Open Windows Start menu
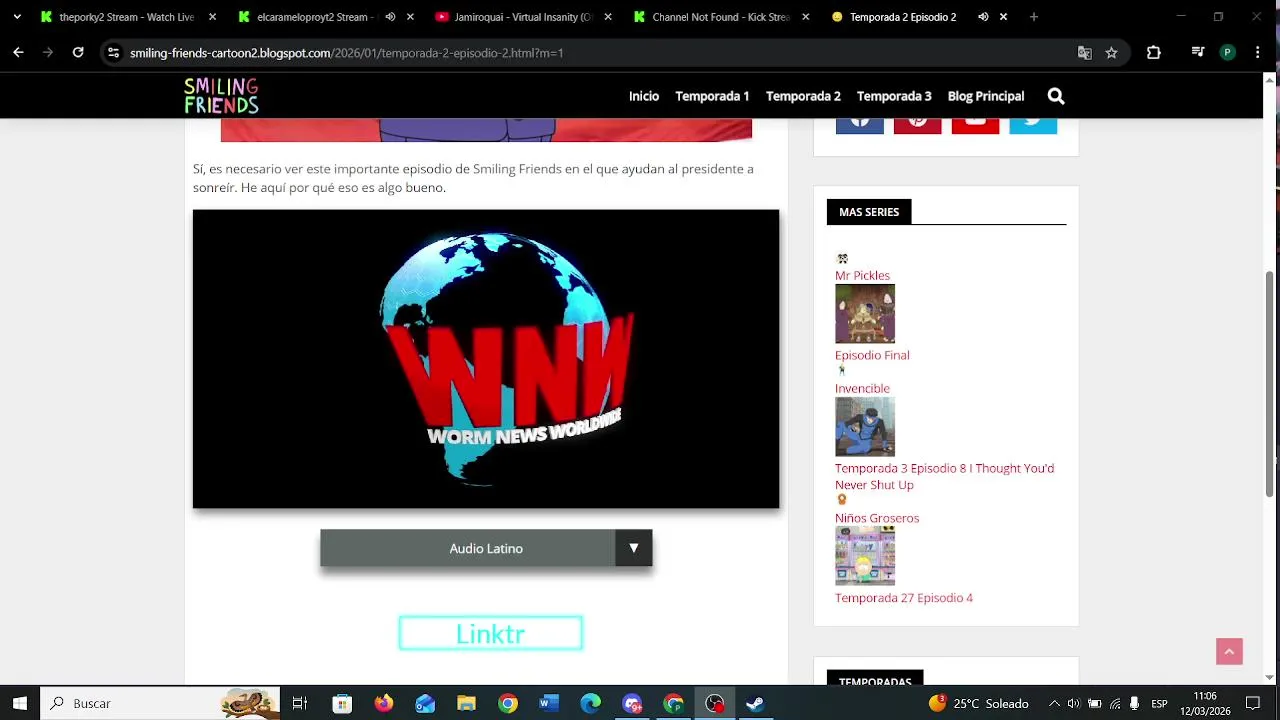 [x=20, y=703]
